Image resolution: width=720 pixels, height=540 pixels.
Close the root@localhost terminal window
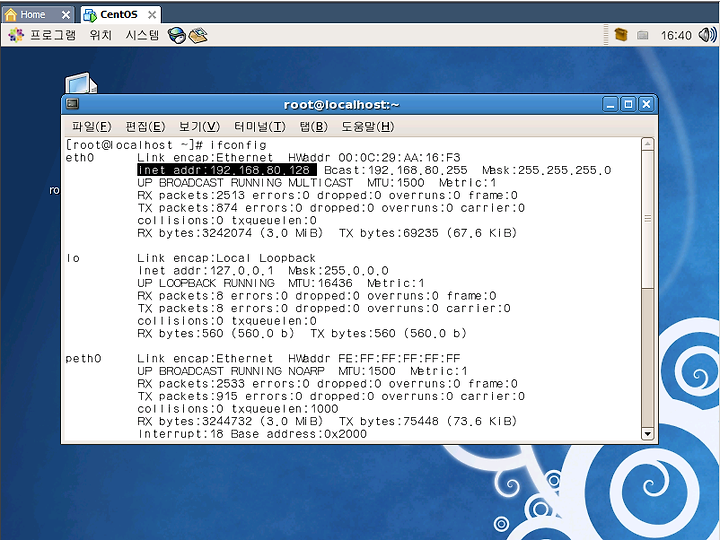(646, 105)
